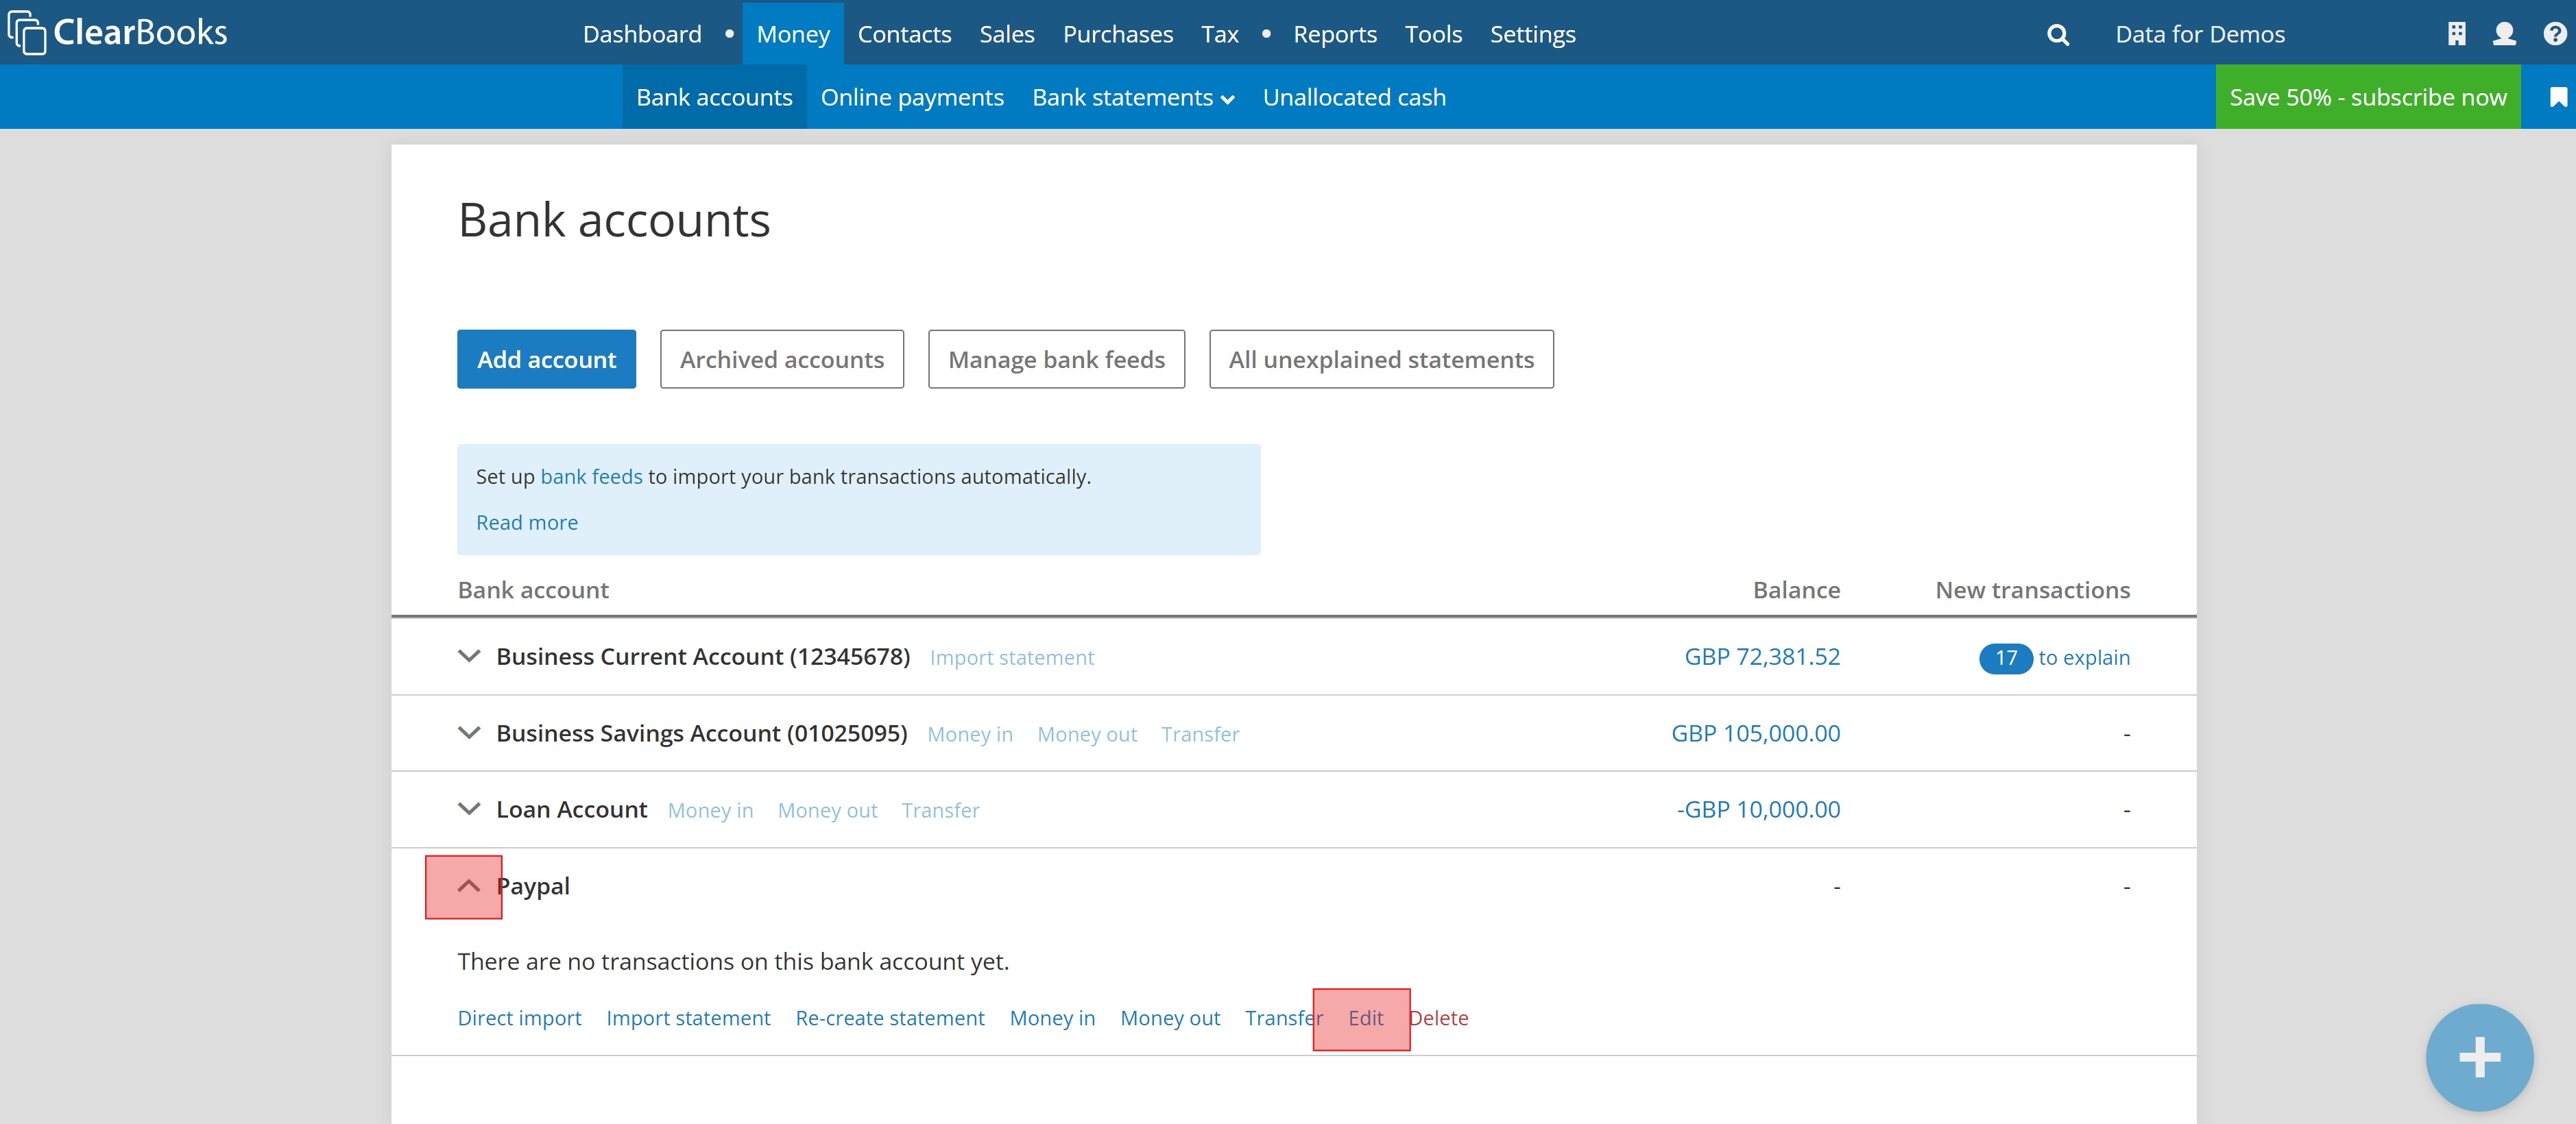This screenshot has width=2576, height=1124.
Task: Open the search magnifier icon
Action: 2057,35
